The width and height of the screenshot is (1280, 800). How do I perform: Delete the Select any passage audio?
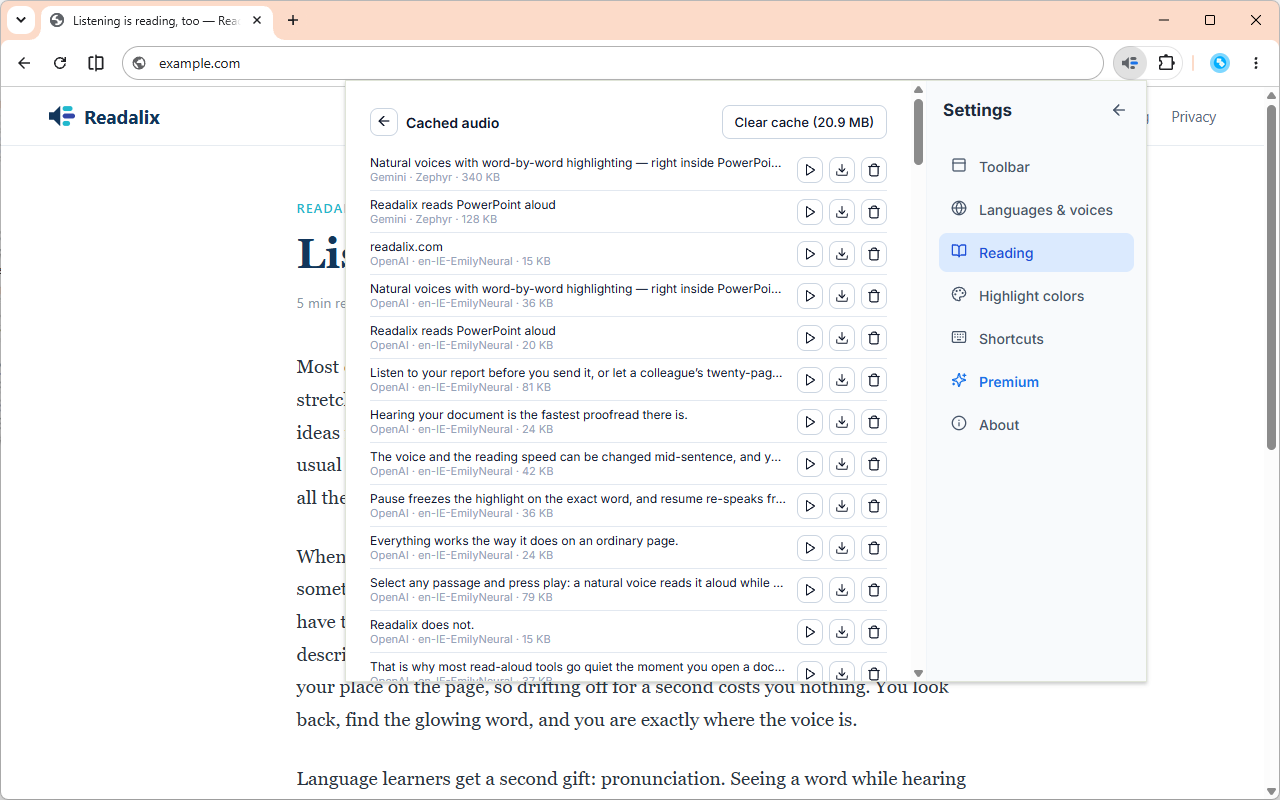pyautogui.click(x=874, y=590)
